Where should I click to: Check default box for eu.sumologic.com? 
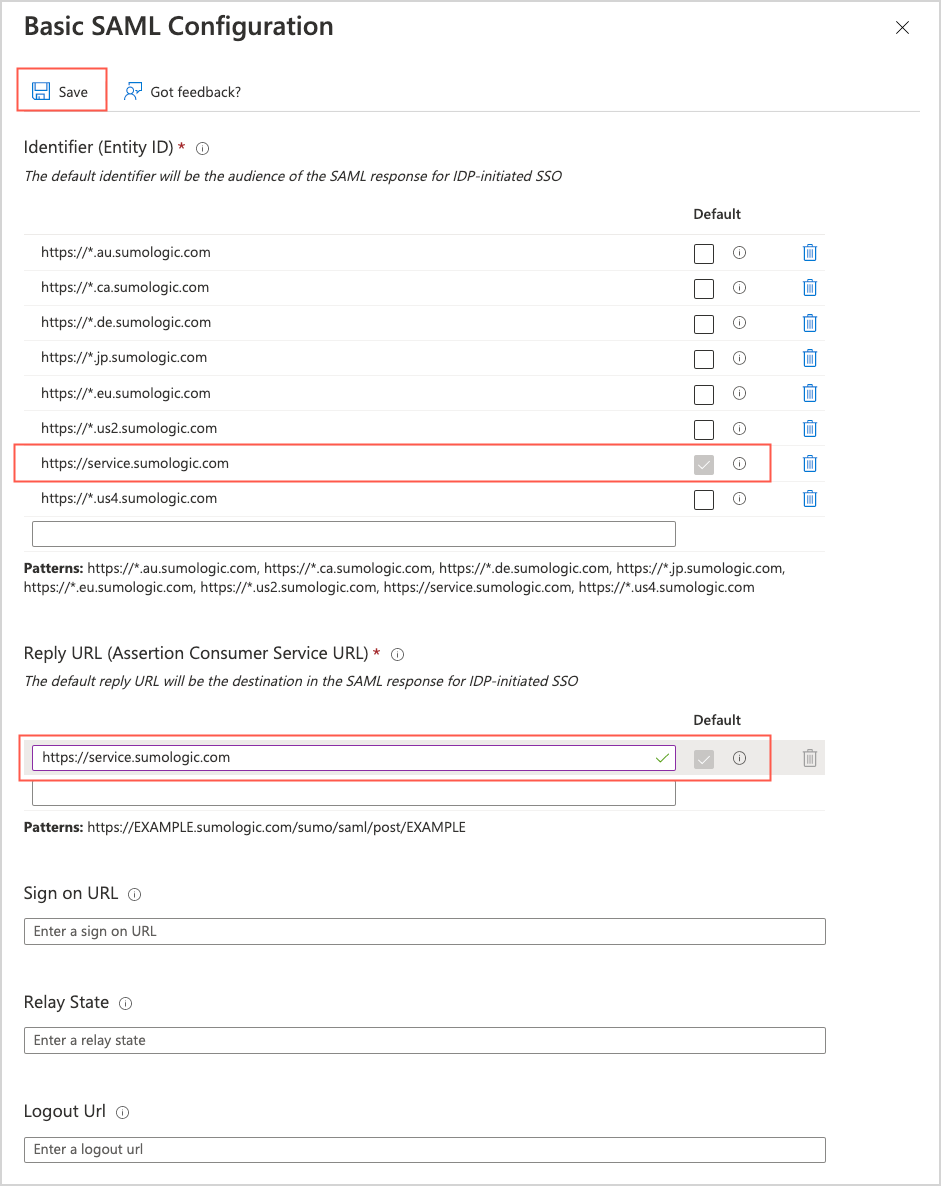[704, 394]
